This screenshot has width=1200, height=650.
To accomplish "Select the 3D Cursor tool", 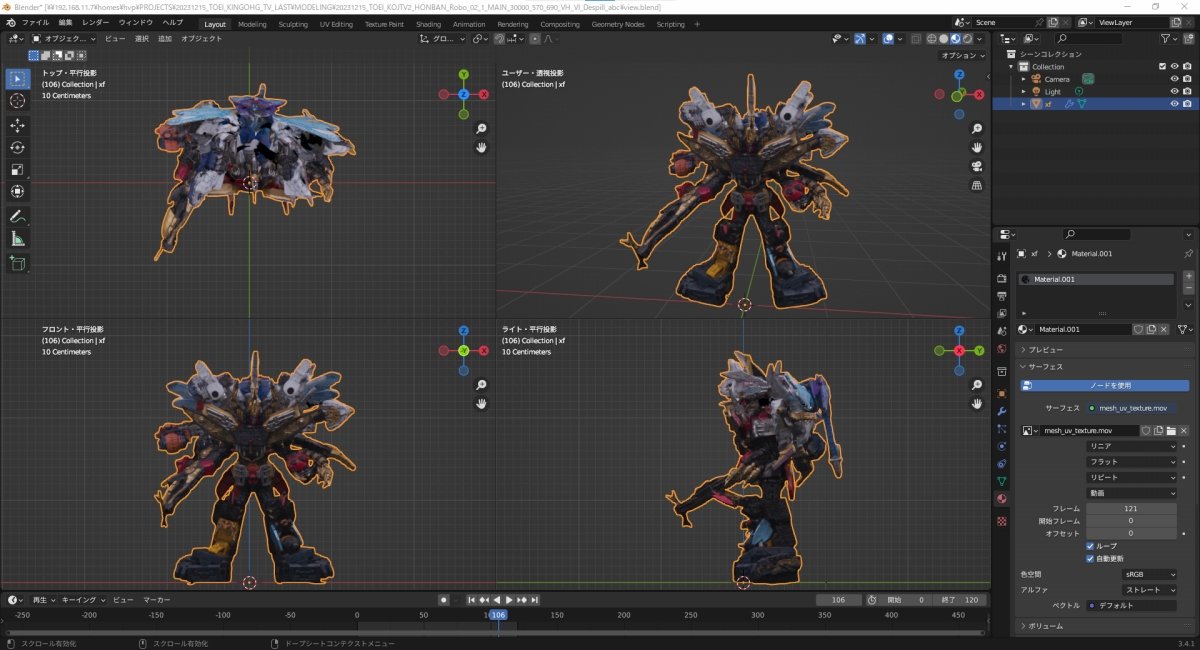I will pos(18,100).
